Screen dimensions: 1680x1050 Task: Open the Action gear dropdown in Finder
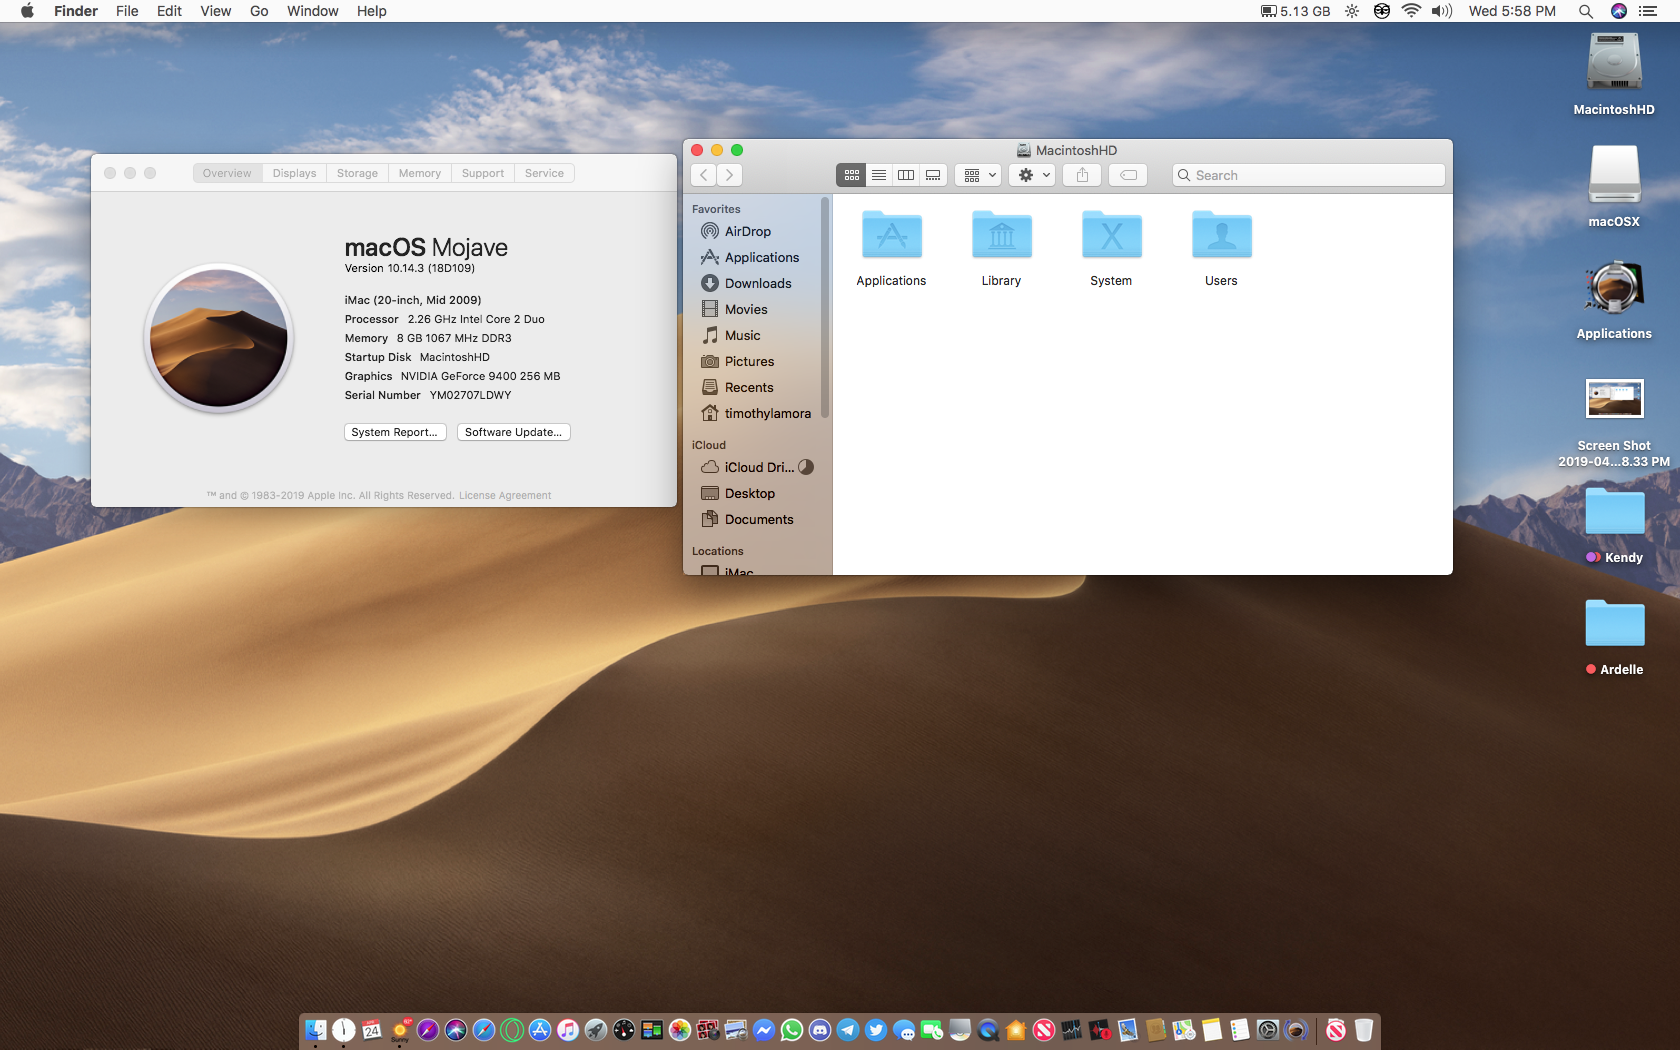1033,175
